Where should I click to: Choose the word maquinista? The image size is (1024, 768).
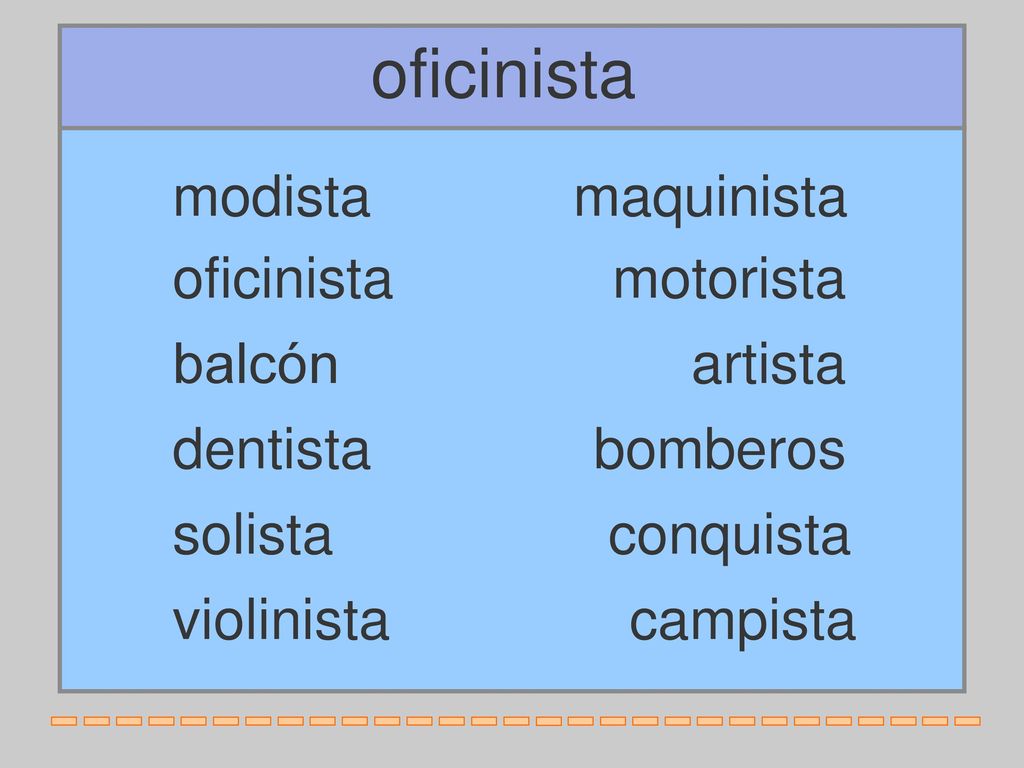710,199
